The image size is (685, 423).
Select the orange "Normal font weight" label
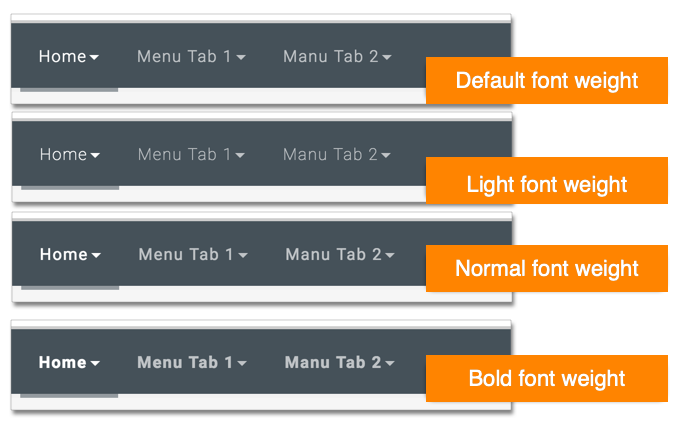(x=546, y=268)
